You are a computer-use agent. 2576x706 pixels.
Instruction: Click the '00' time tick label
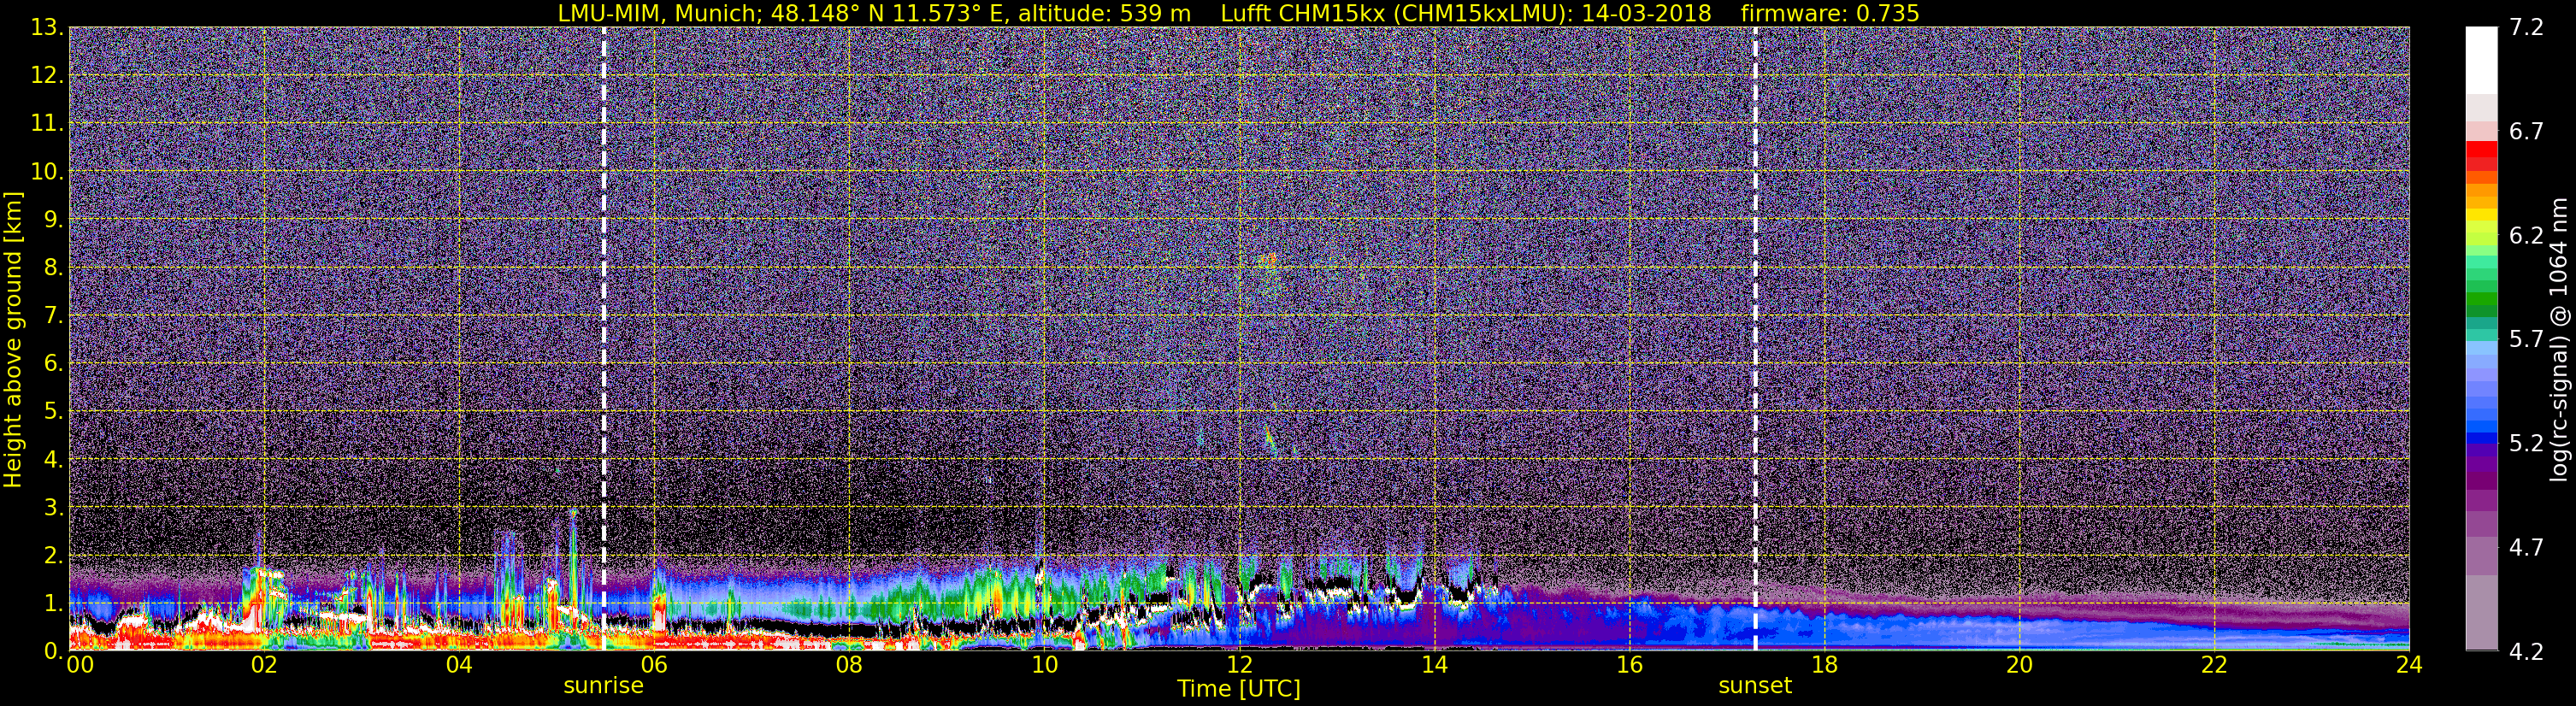tap(80, 665)
